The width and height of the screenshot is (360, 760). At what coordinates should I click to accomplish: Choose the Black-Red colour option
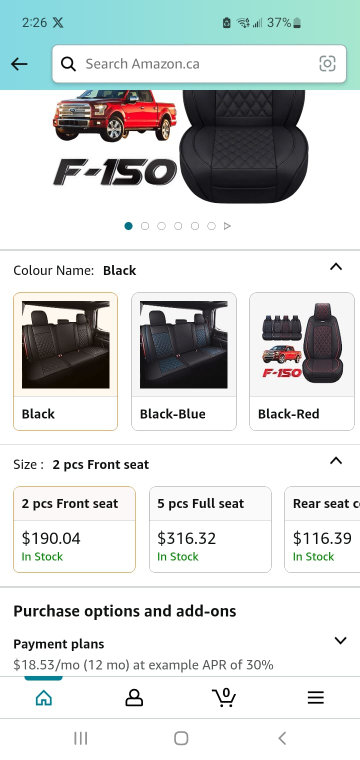pos(302,361)
